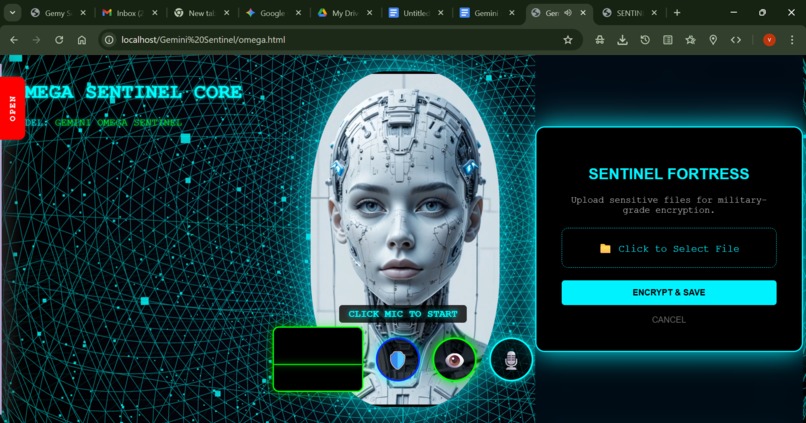The width and height of the screenshot is (806, 423).
Task: Close the SENTIN tab
Action: 654,13
